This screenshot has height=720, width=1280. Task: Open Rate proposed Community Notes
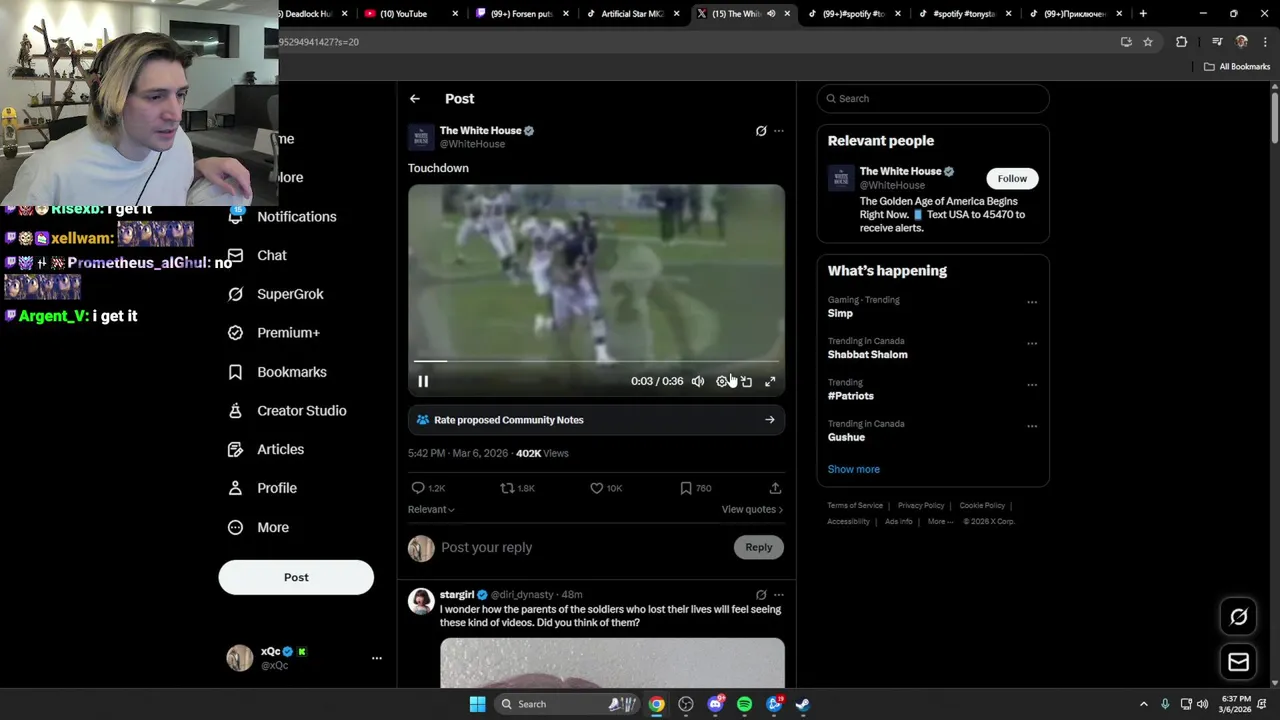596,420
